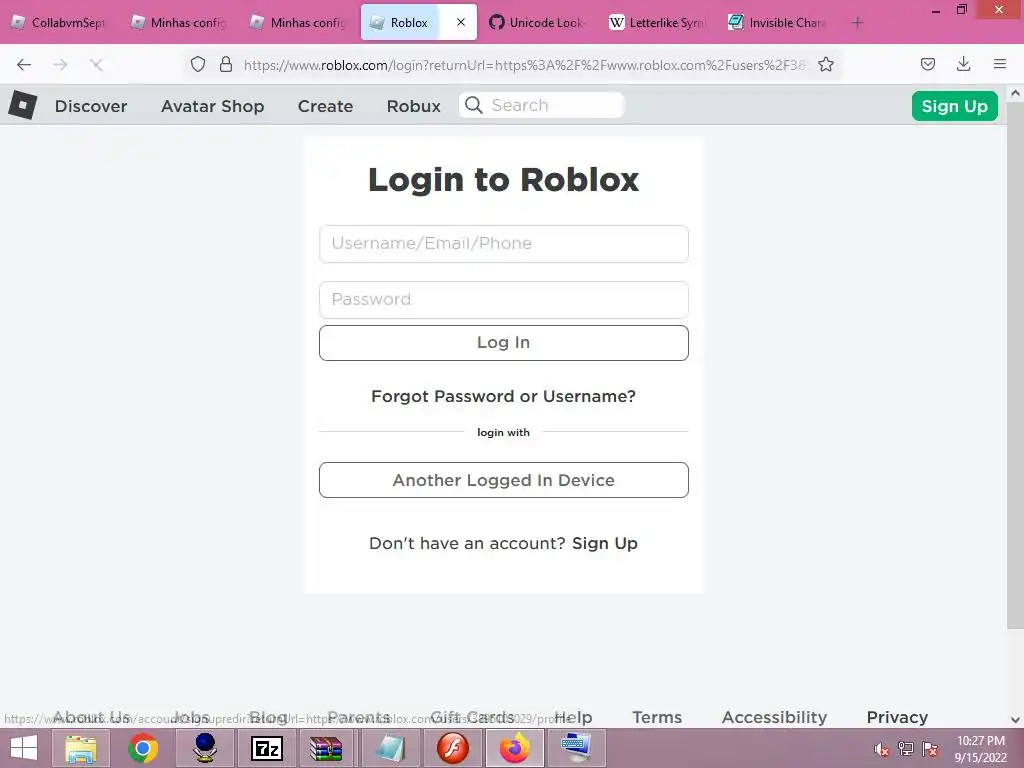Open the Downloads arrow icon

[964, 64]
